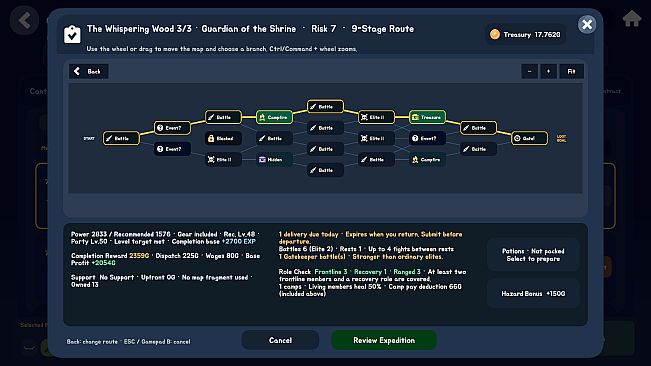Zoom out the map with minus button
The width and height of the screenshot is (651, 366).
(x=529, y=71)
